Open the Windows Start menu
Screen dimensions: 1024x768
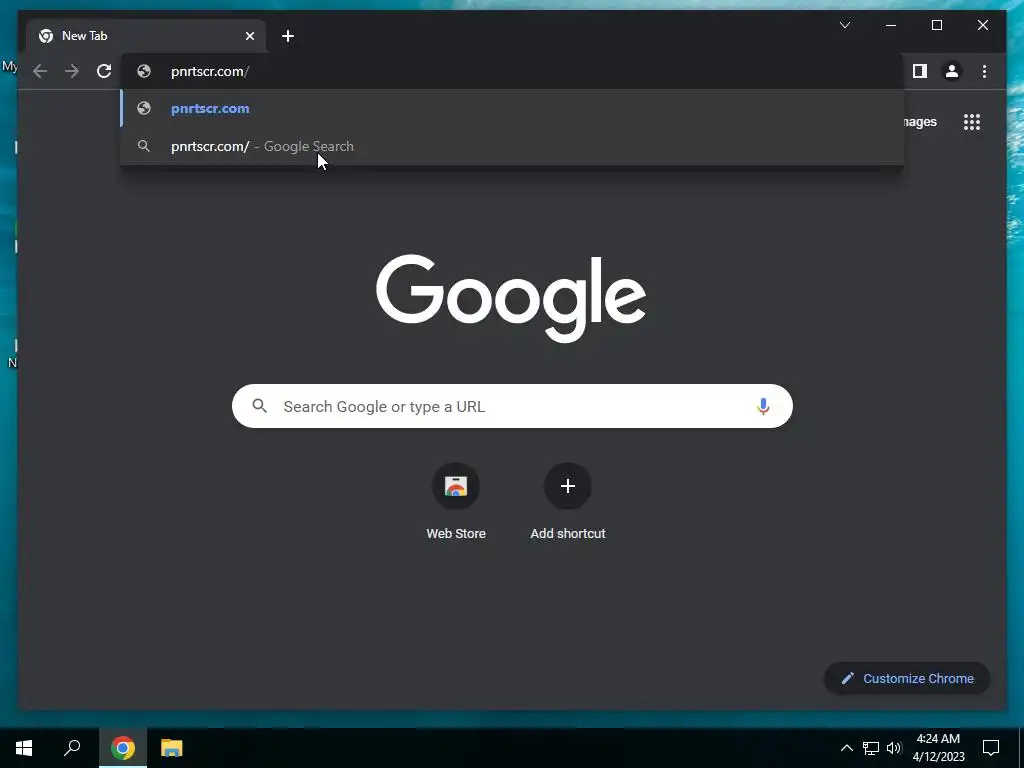24,748
